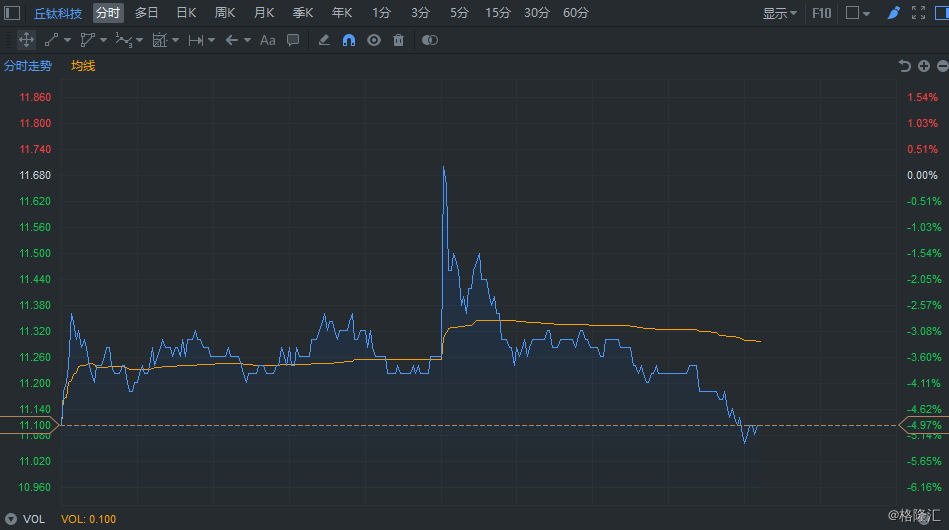Toggle drawings visibility with eye icon

[374, 40]
